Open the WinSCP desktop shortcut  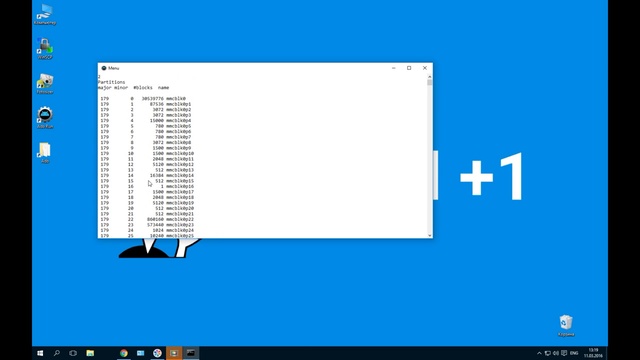pos(45,49)
